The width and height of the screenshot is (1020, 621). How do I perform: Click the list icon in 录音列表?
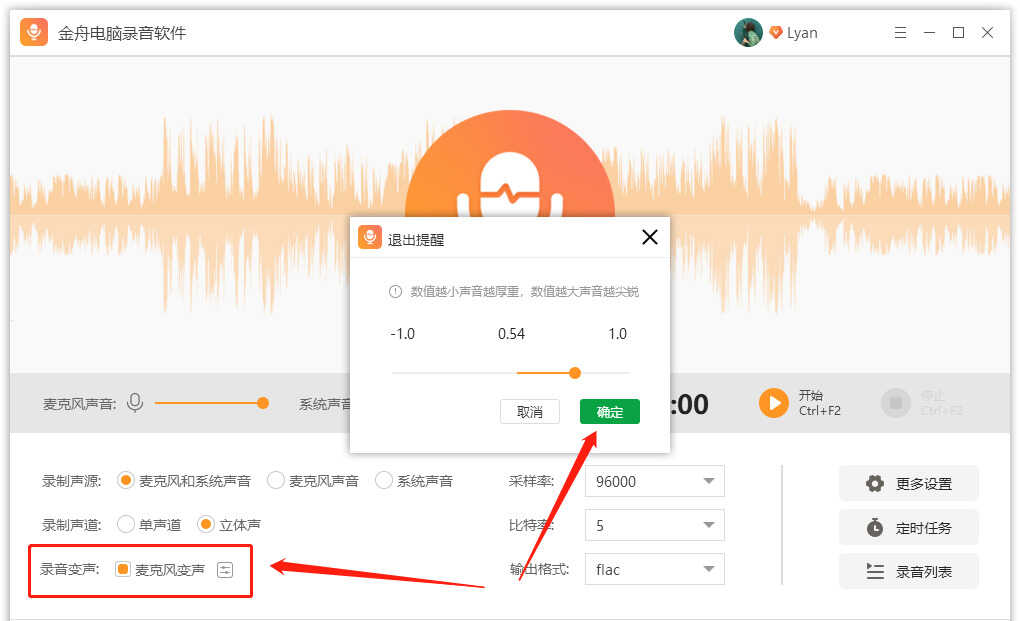(x=875, y=572)
